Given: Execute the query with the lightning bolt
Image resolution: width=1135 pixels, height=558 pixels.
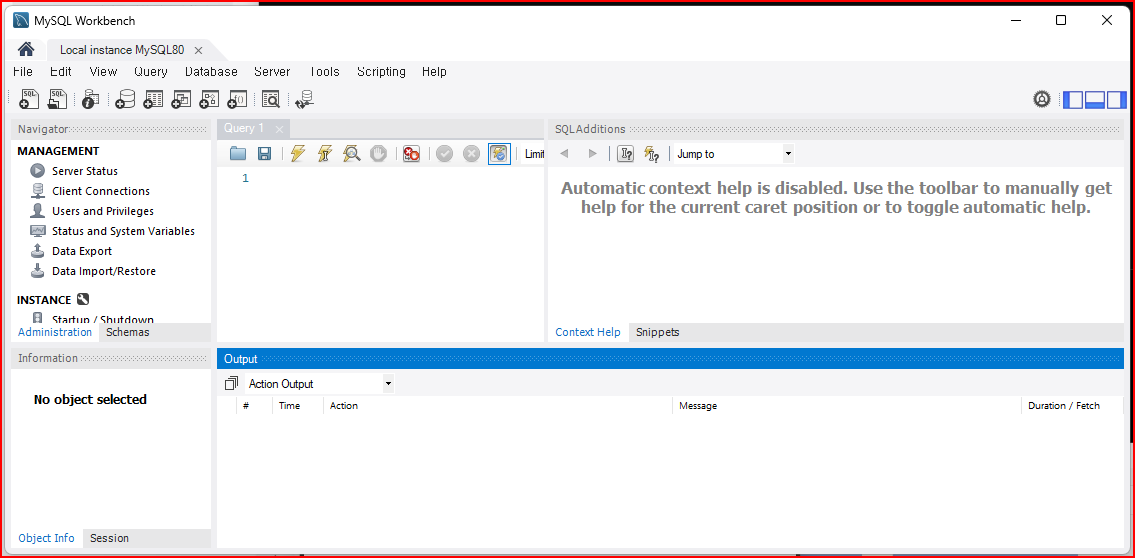Looking at the screenshot, I should pyautogui.click(x=298, y=153).
